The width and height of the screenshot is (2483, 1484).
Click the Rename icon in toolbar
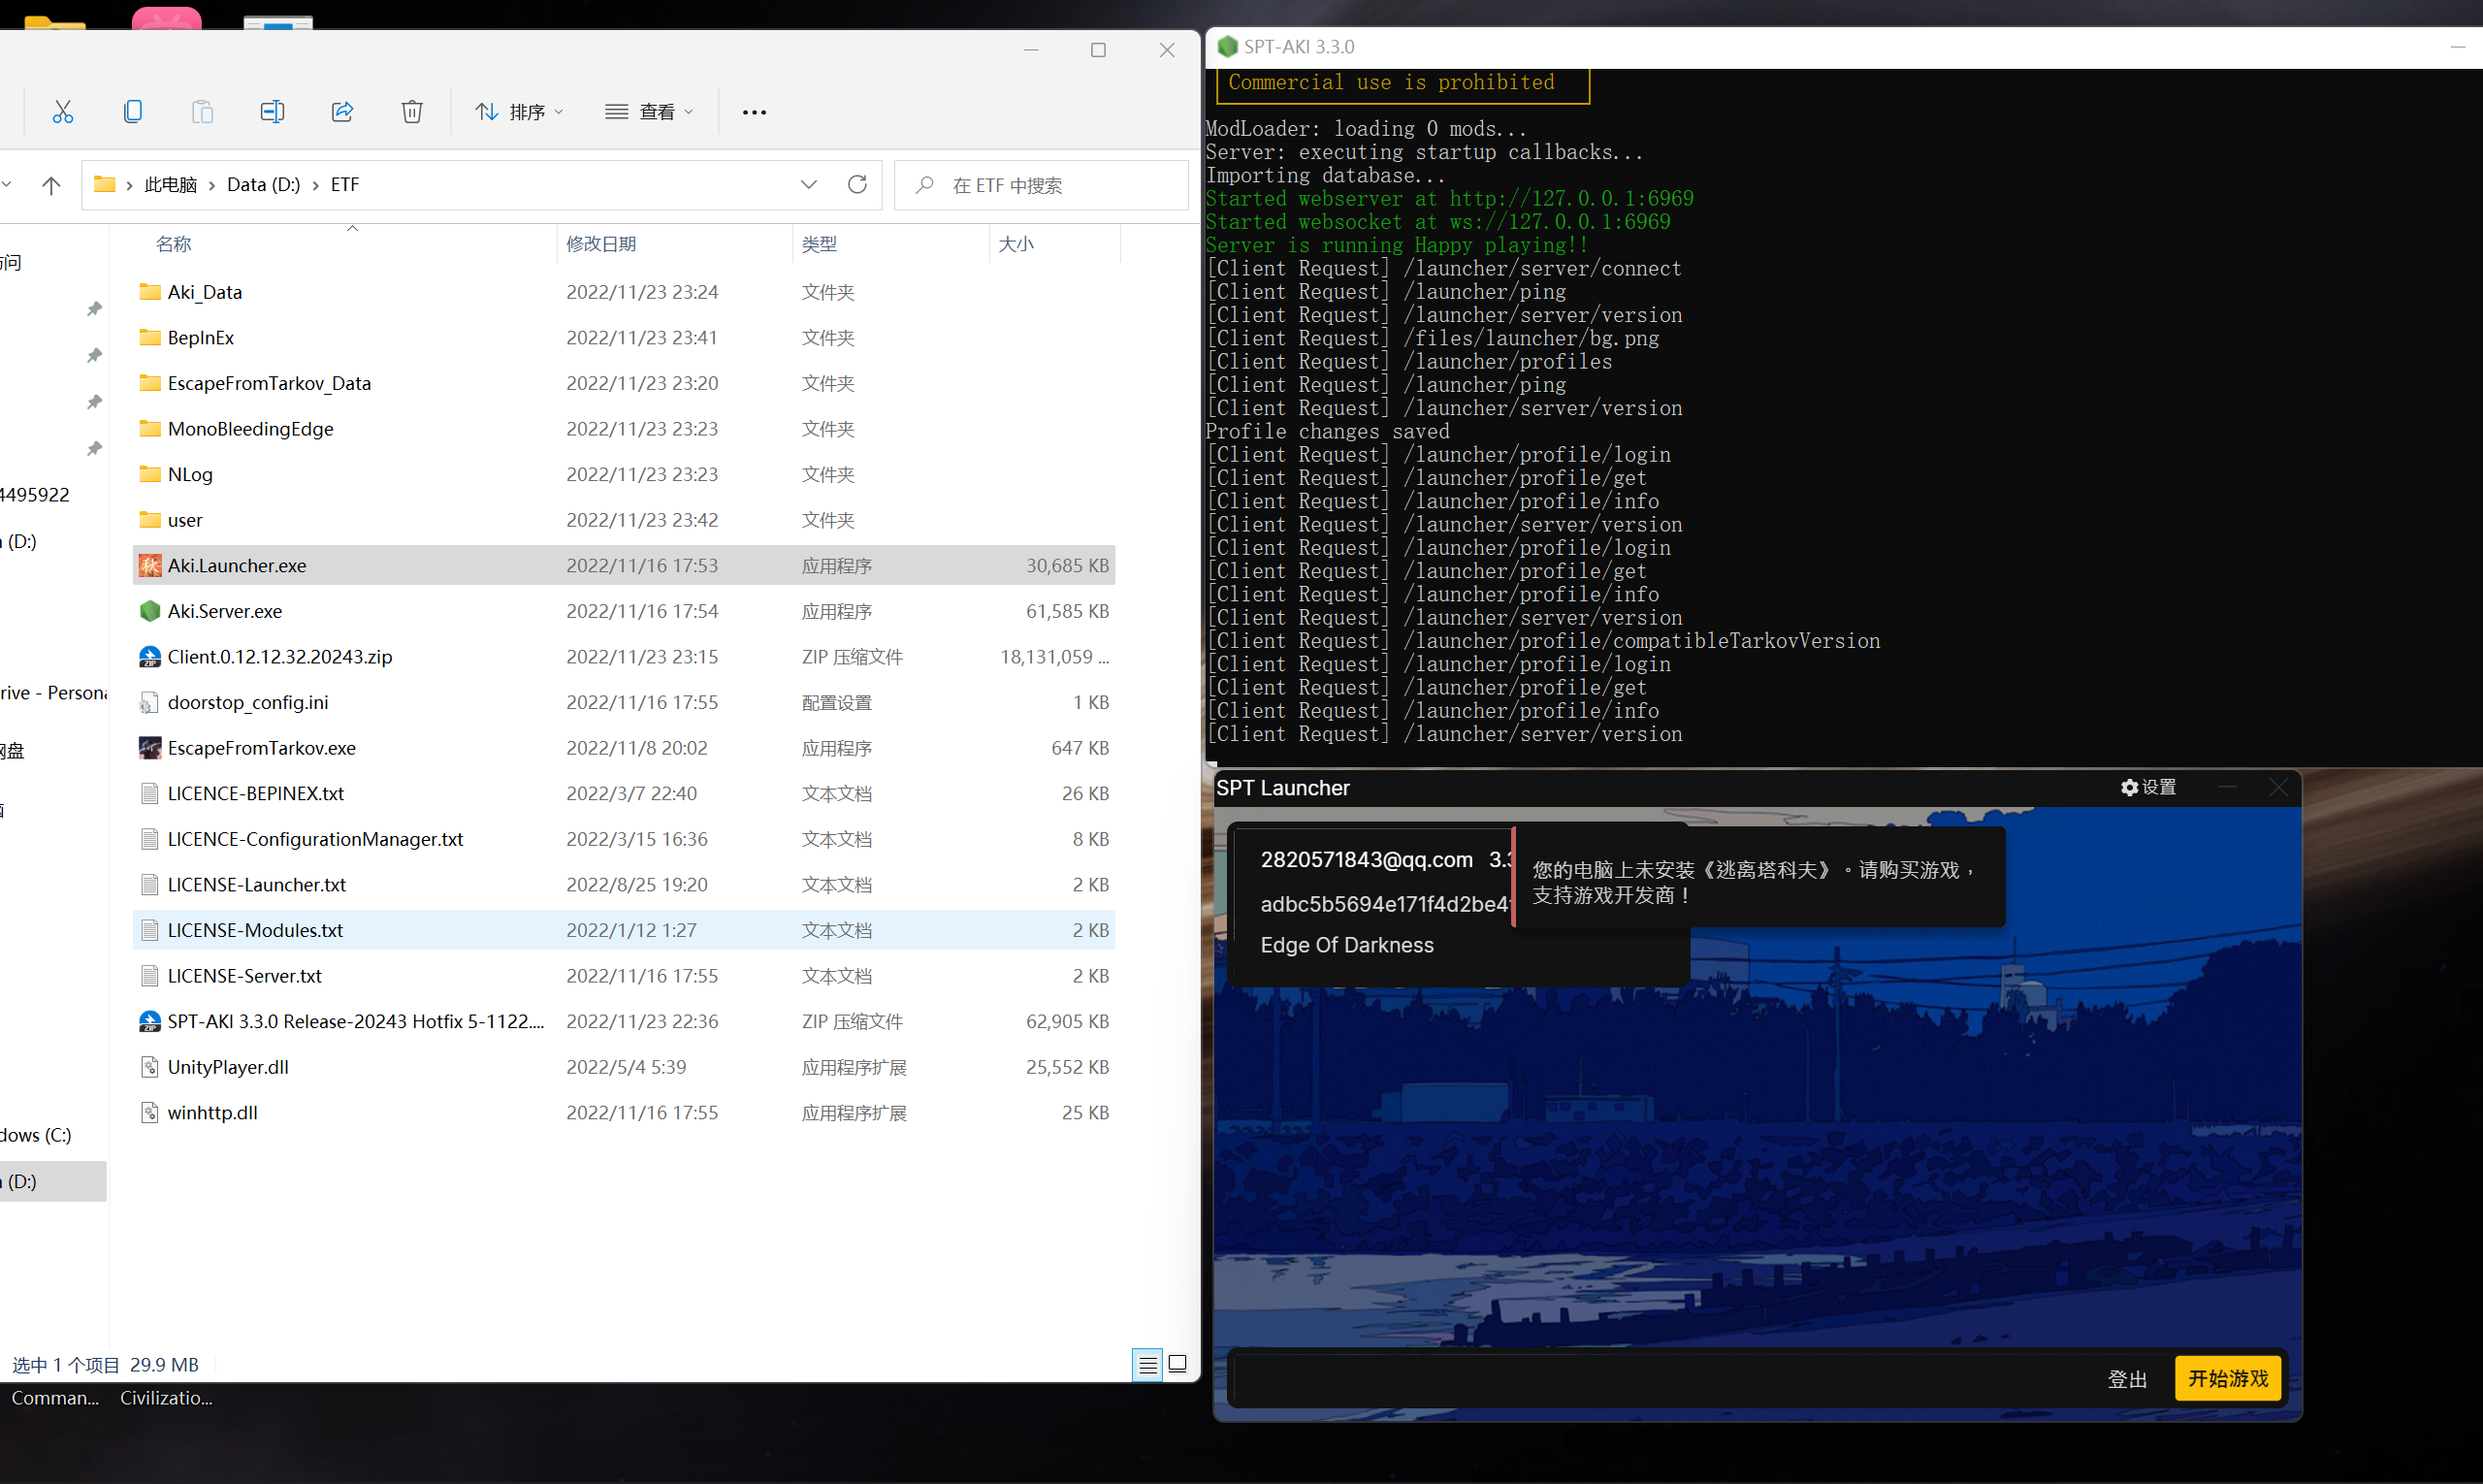click(x=272, y=111)
